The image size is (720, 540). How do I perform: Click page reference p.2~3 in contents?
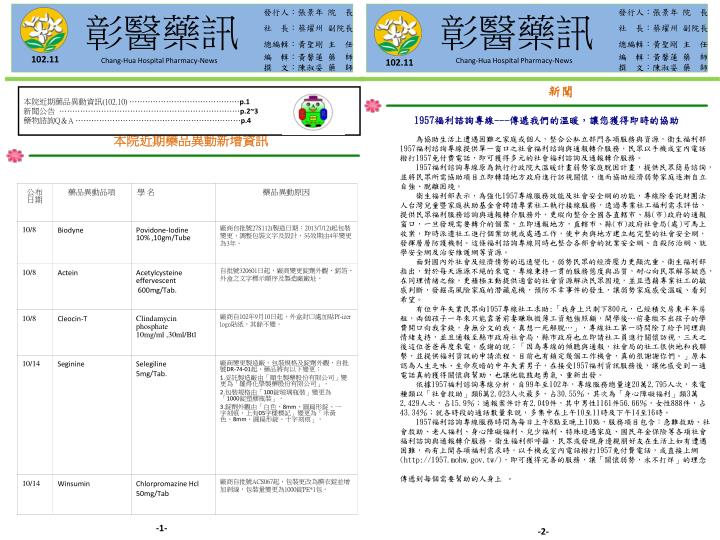(x=249, y=111)
